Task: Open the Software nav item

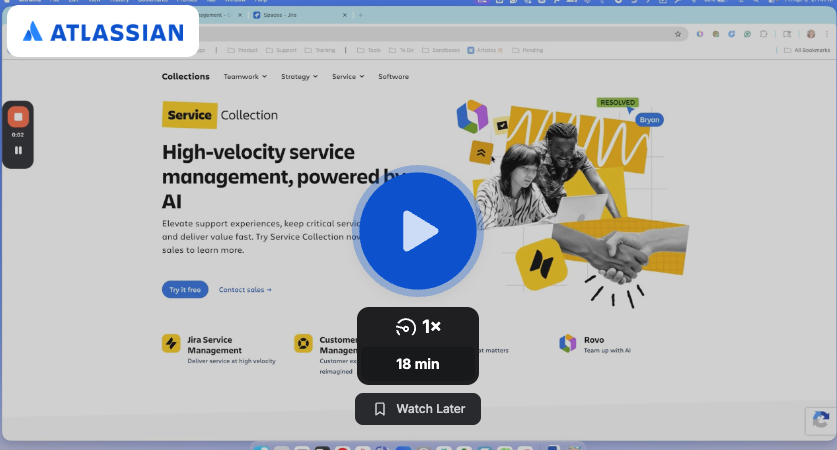Action: pyautogui.click(x=393, y=76)
